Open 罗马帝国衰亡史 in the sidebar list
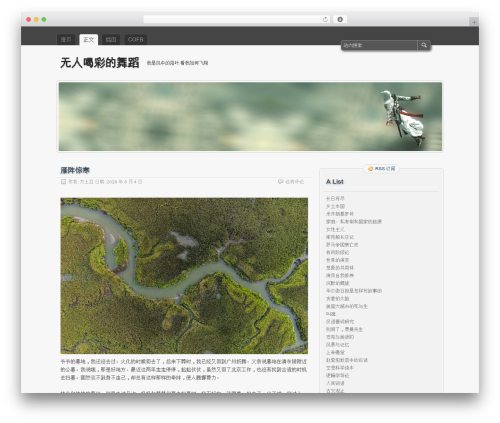Screen dimensions: 500x423 point(342,245)
